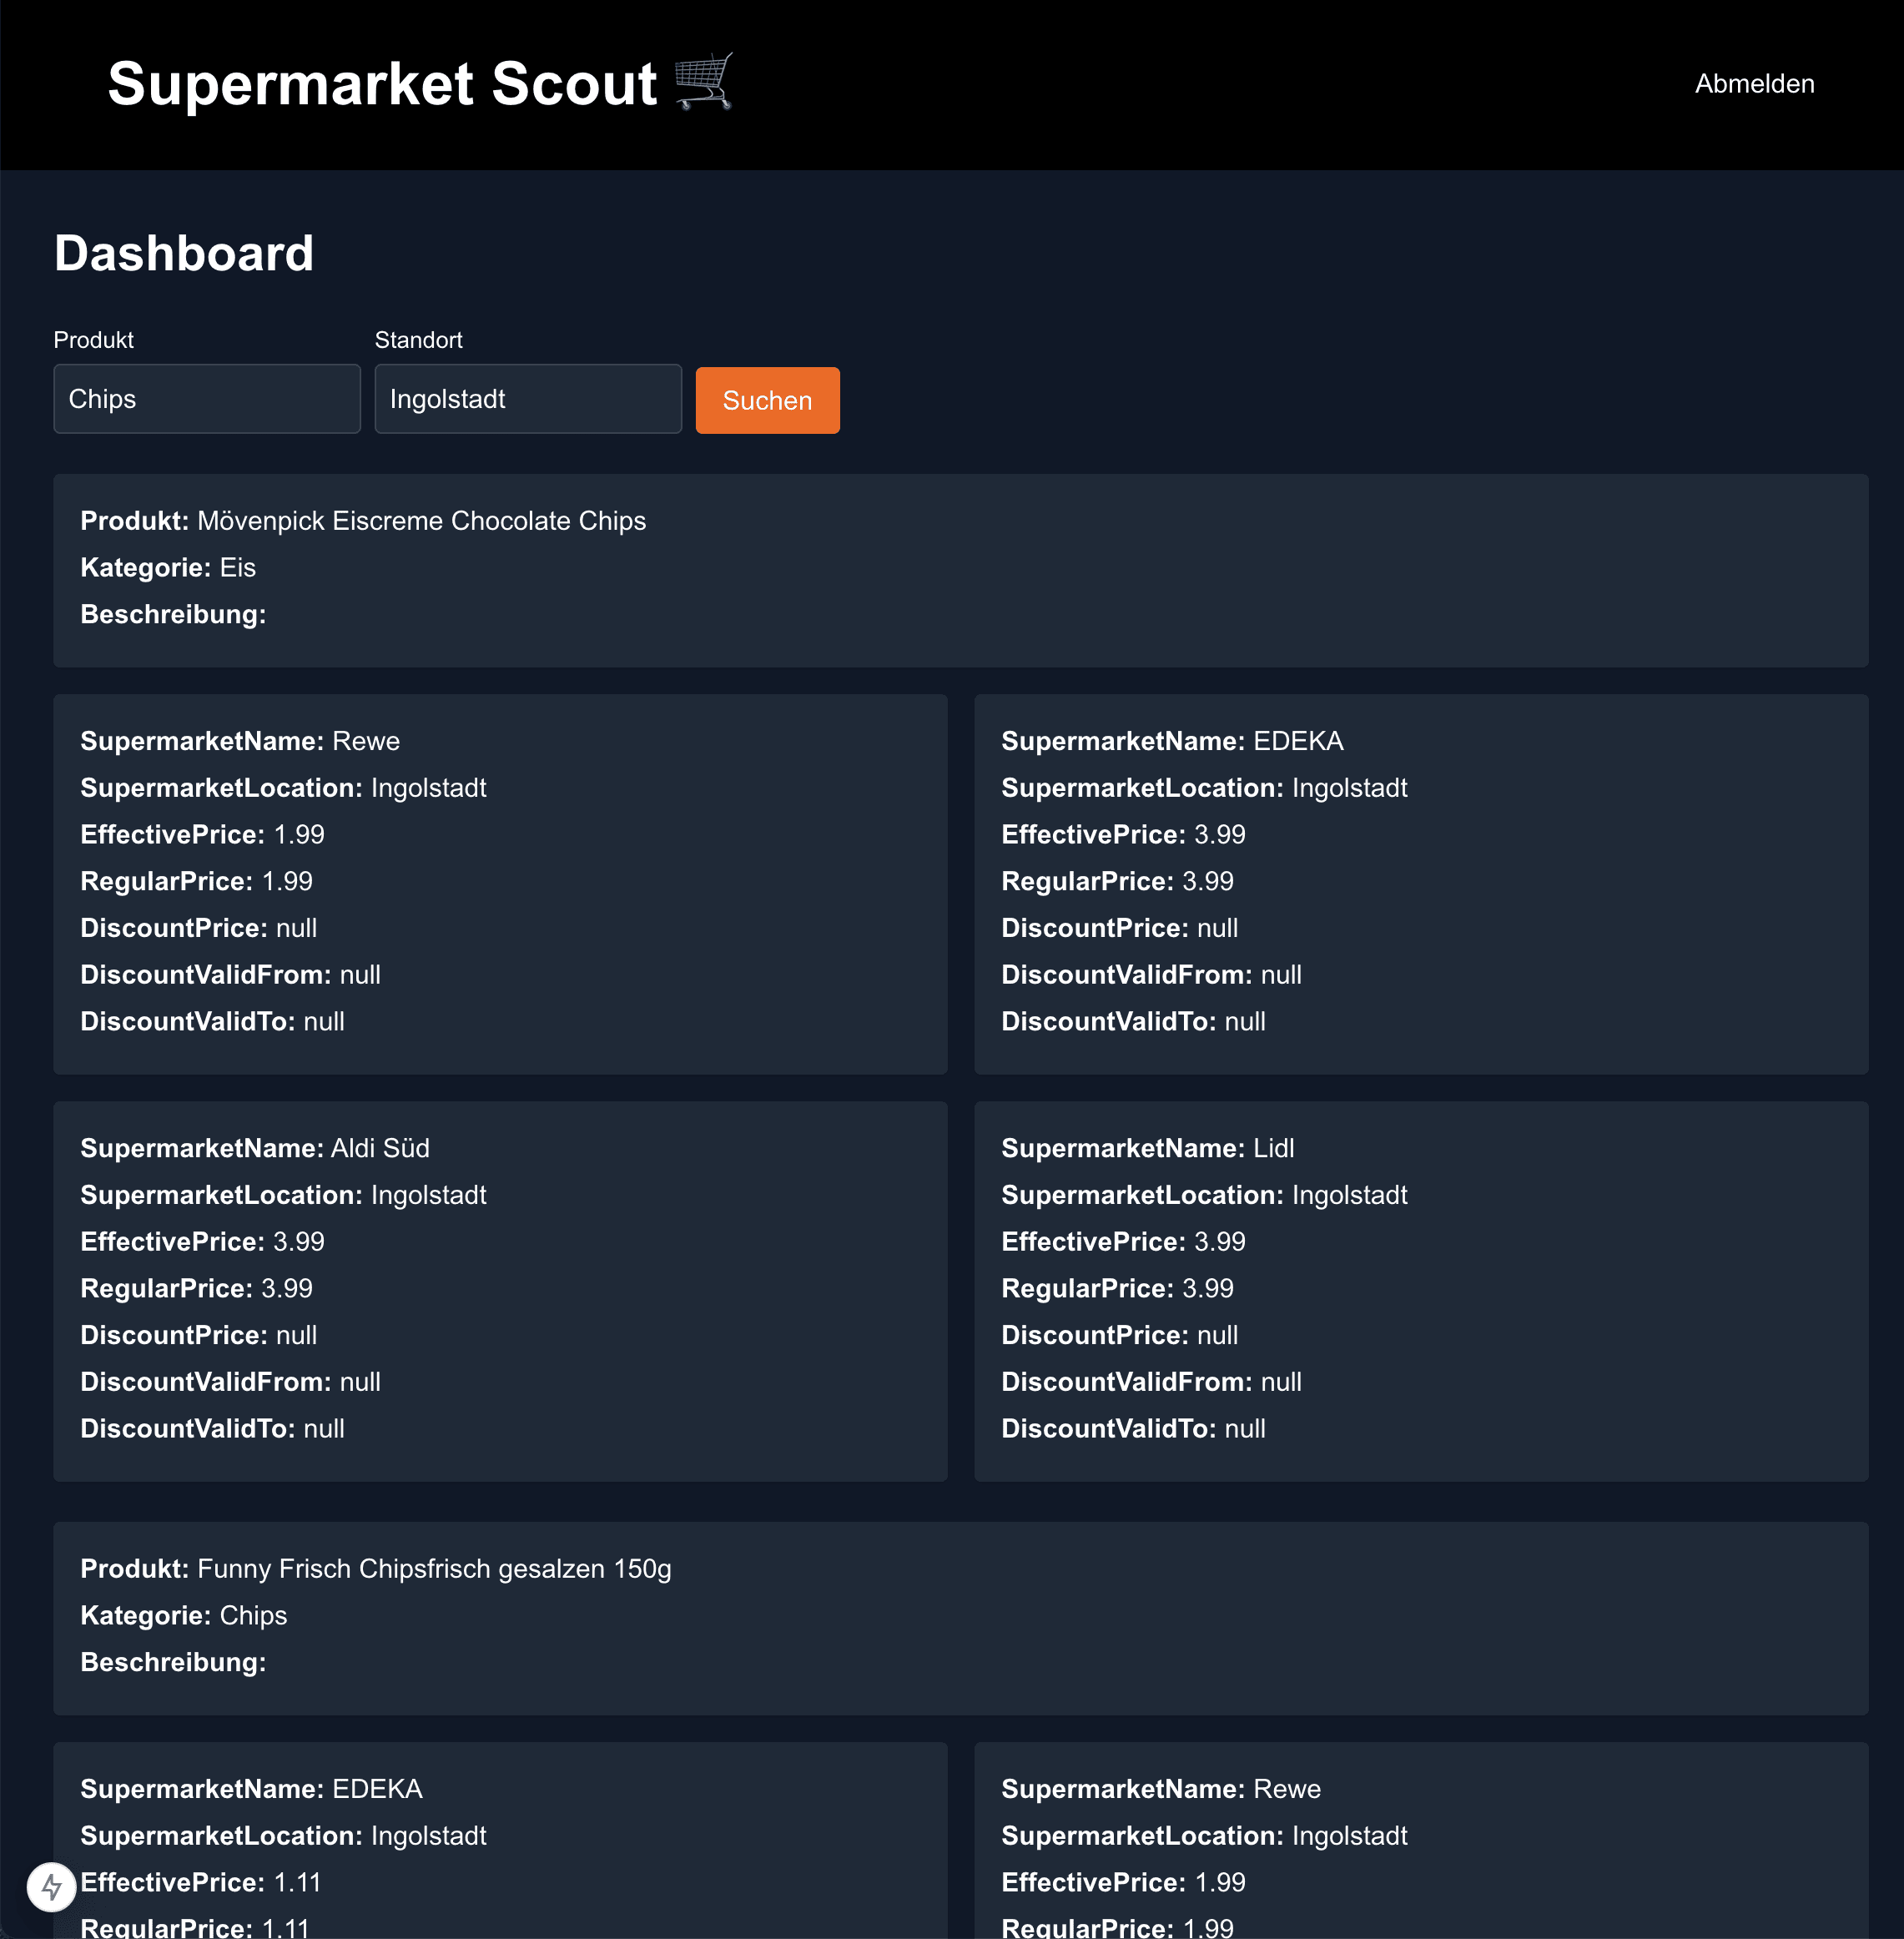Click the Lidl supermarket card
1904x1939 pixels.
point(1420,1291)
